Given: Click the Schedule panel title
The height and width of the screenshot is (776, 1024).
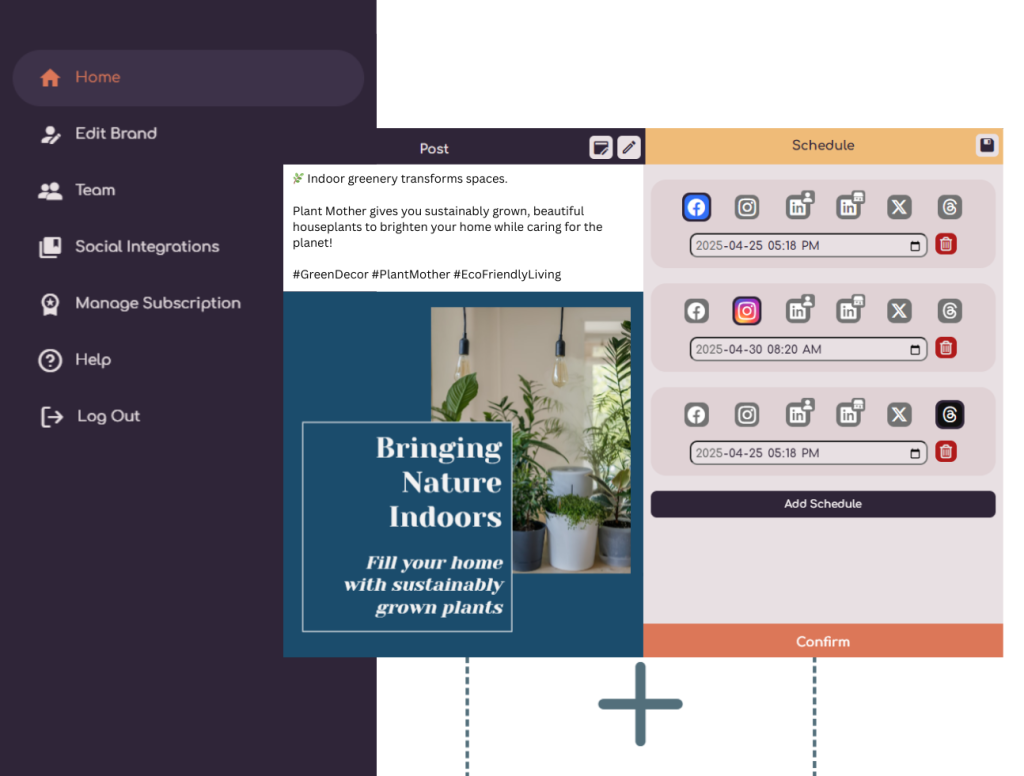Looking at the screenshot, I should tap(823, 145).
